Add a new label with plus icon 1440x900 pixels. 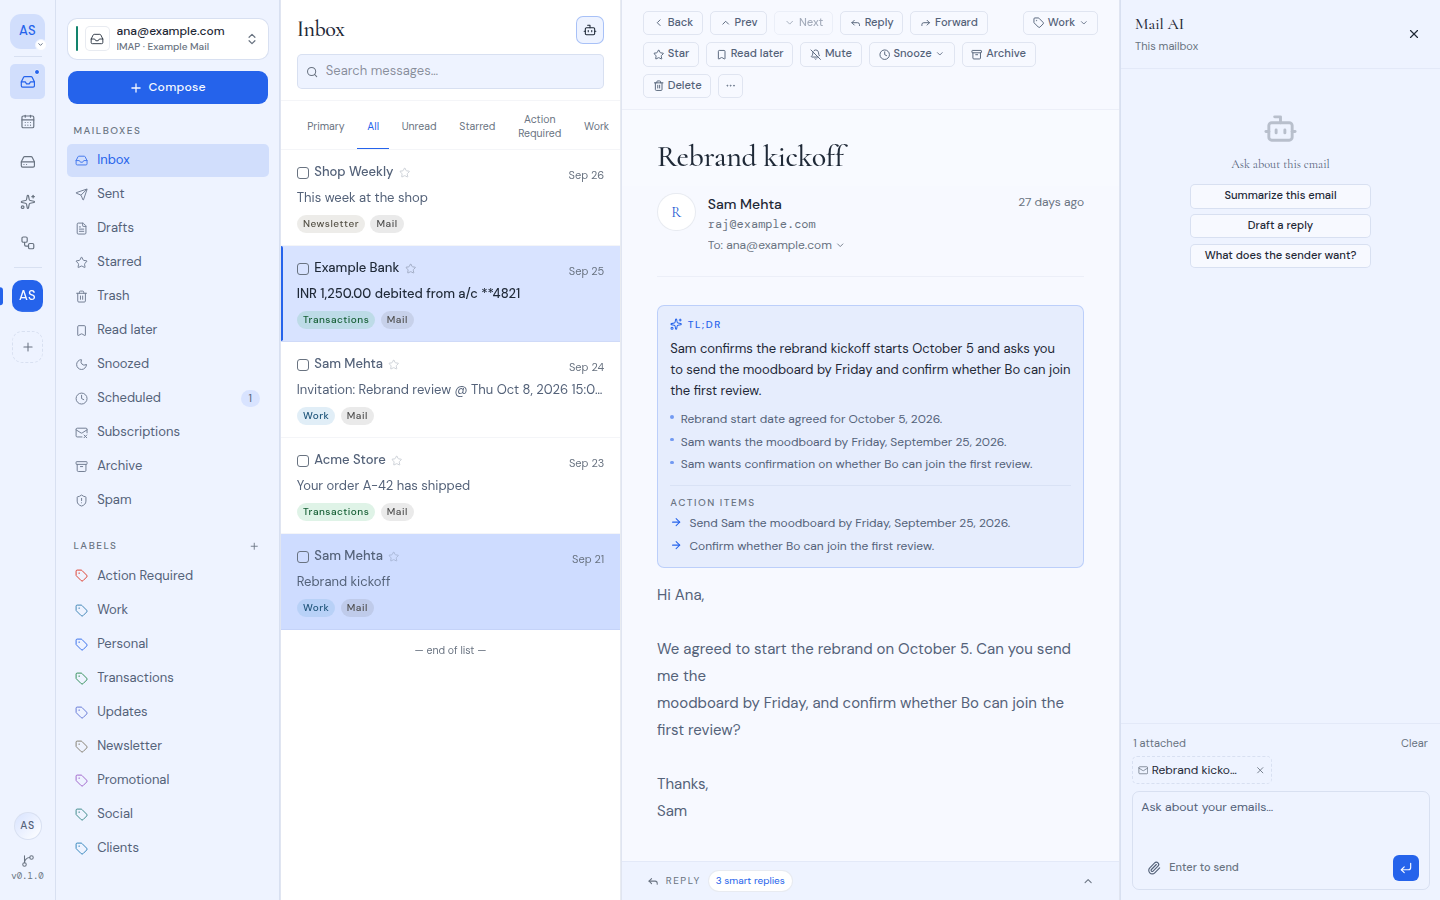(x=254, y=546)
